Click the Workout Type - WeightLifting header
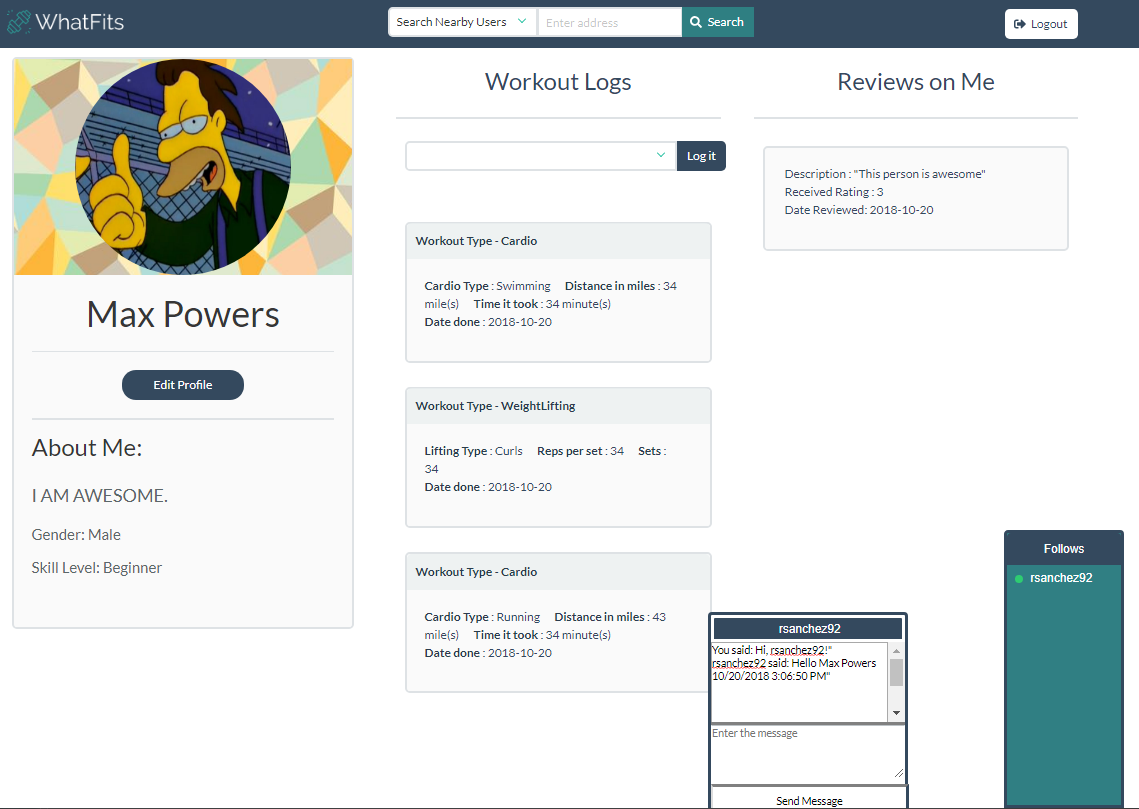The image size is (1139, 809). click(x=558, y=406)
